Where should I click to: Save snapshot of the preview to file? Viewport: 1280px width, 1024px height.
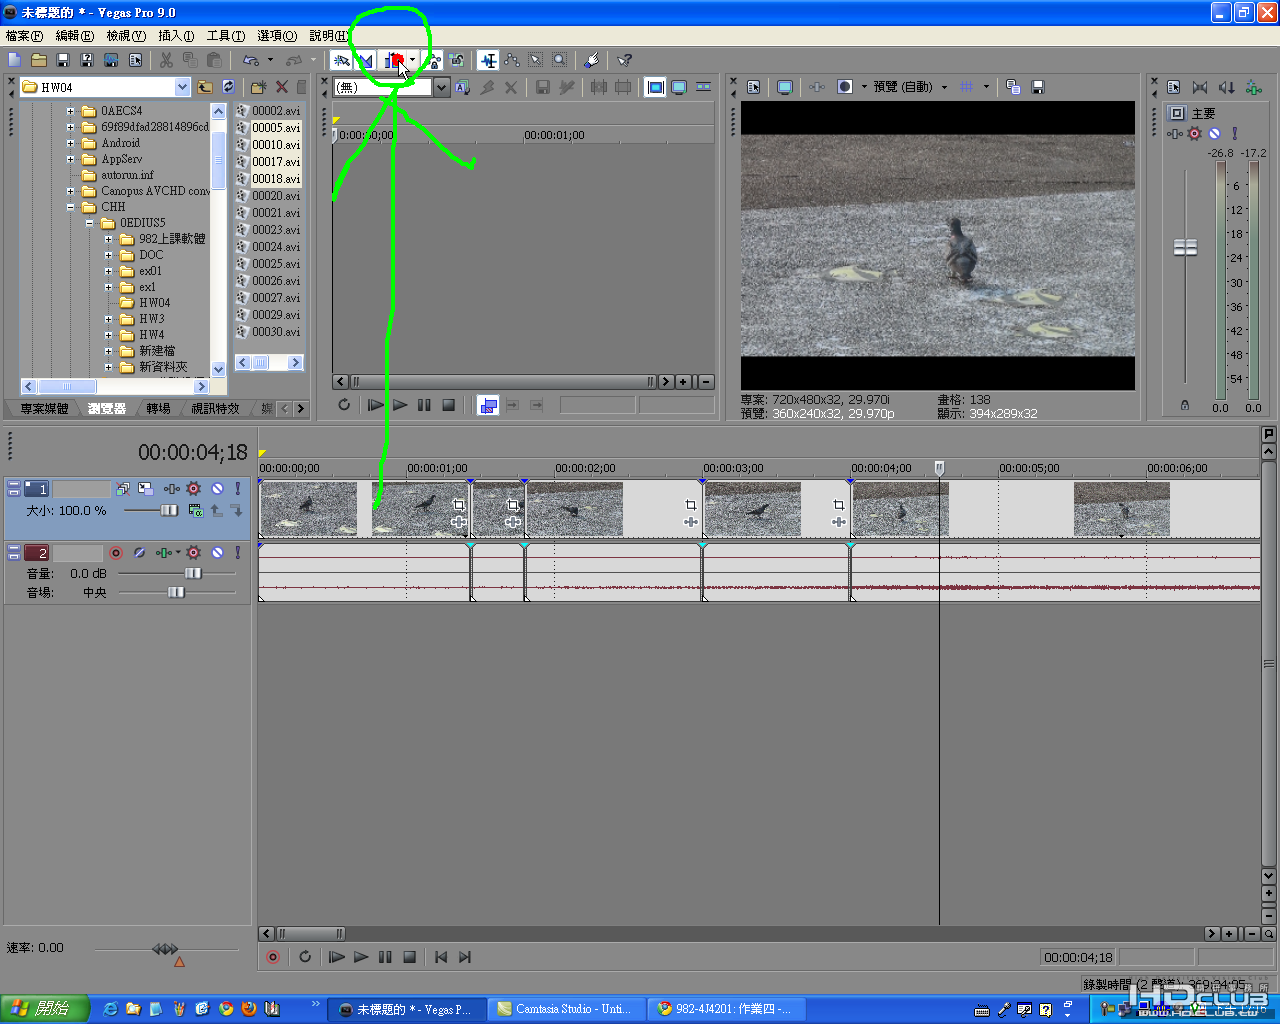tap(1038, 88)
